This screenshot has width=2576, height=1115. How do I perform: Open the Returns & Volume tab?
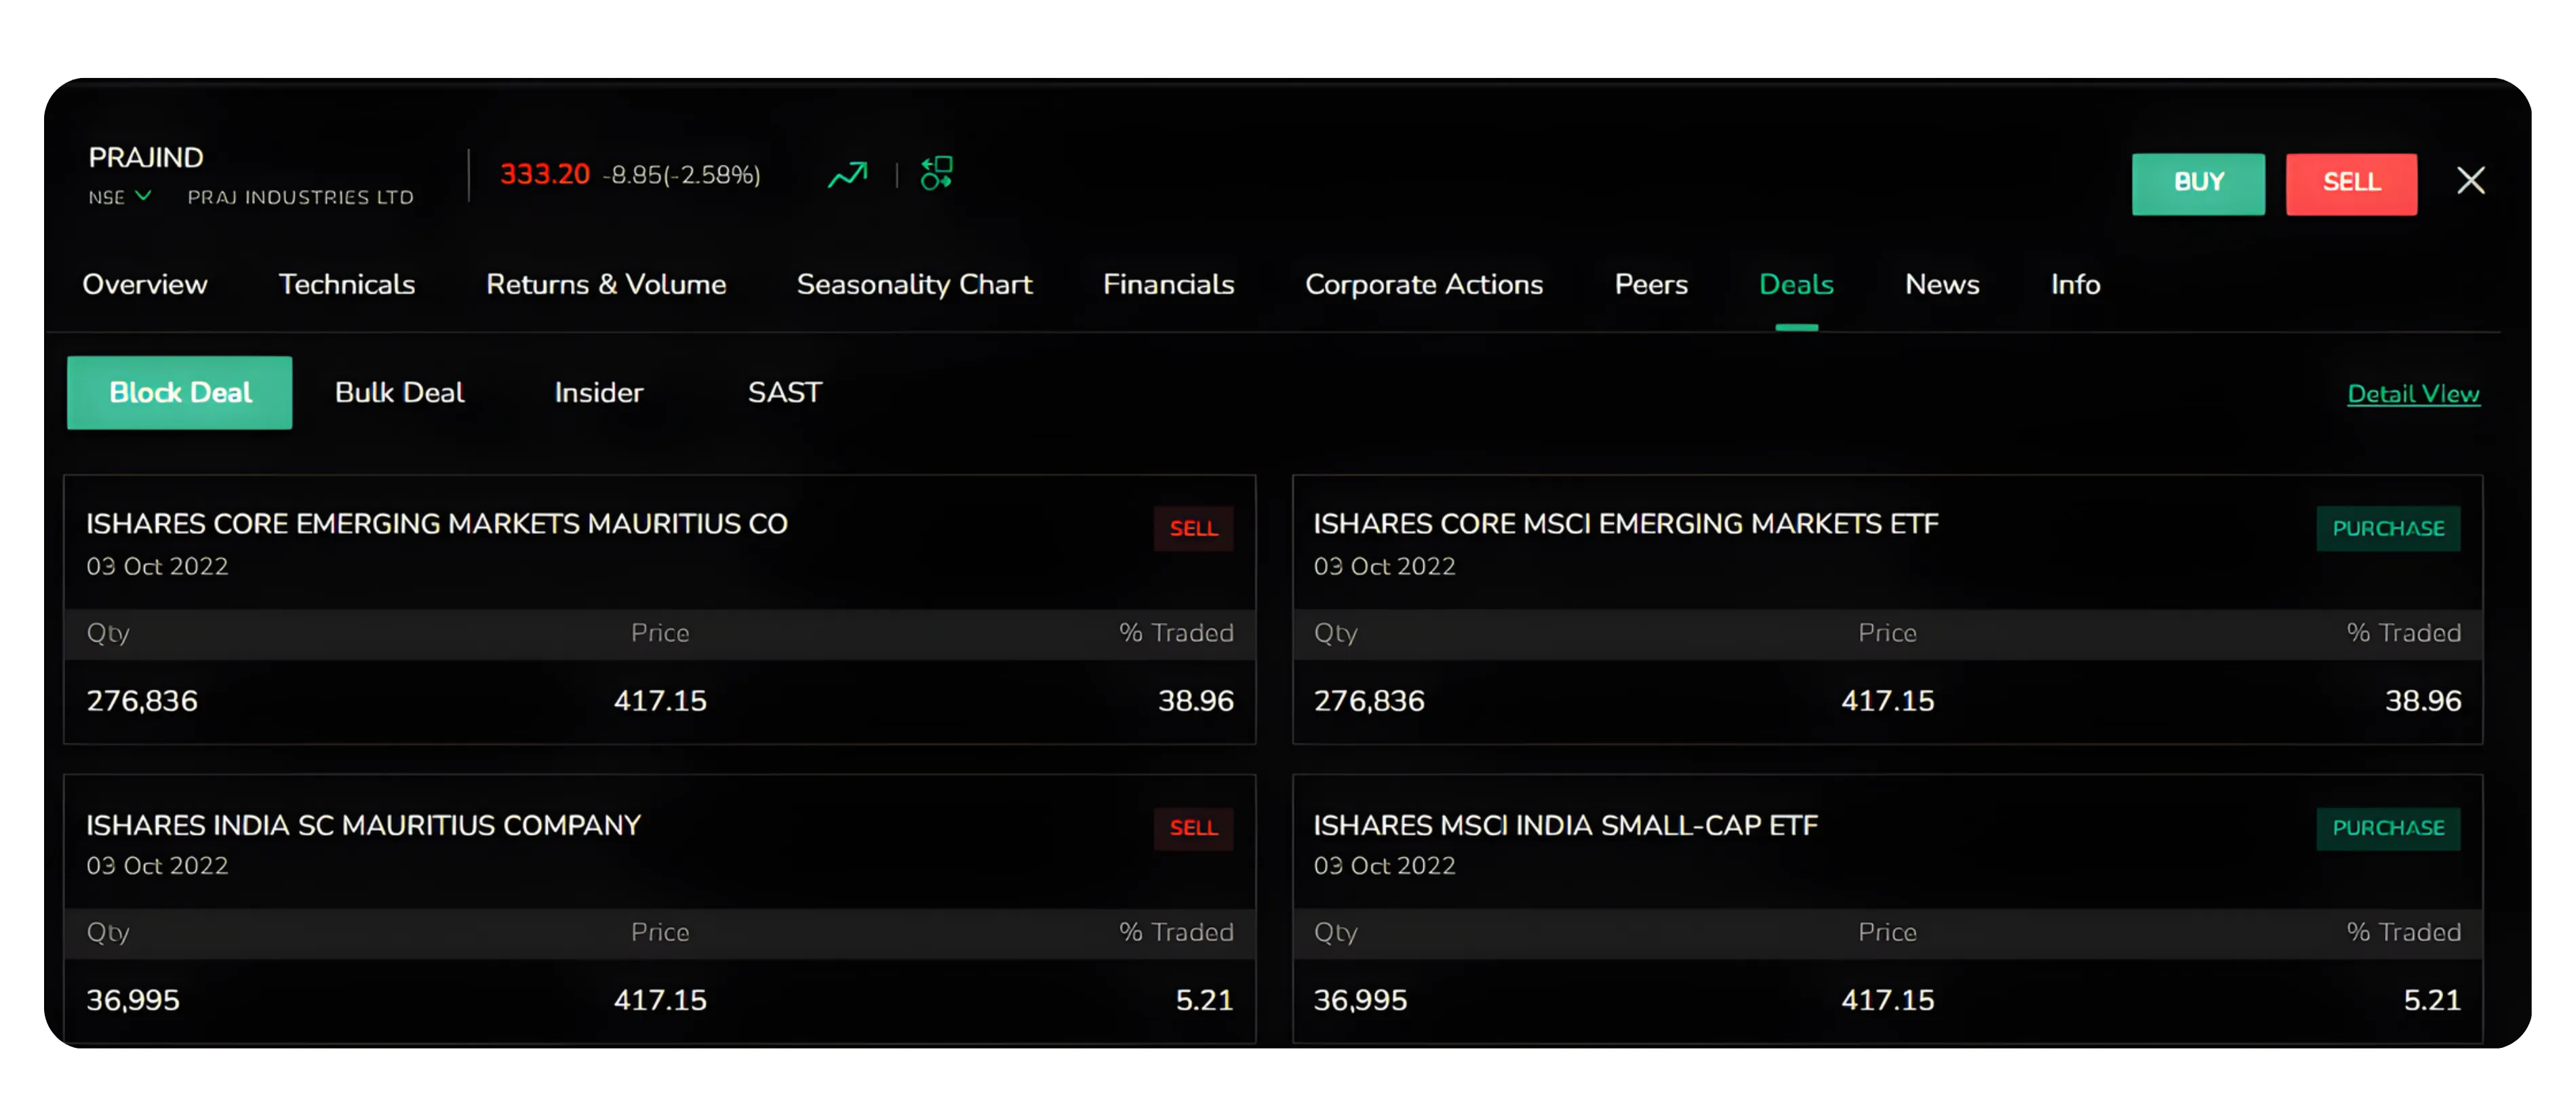[x=605, y=284]
